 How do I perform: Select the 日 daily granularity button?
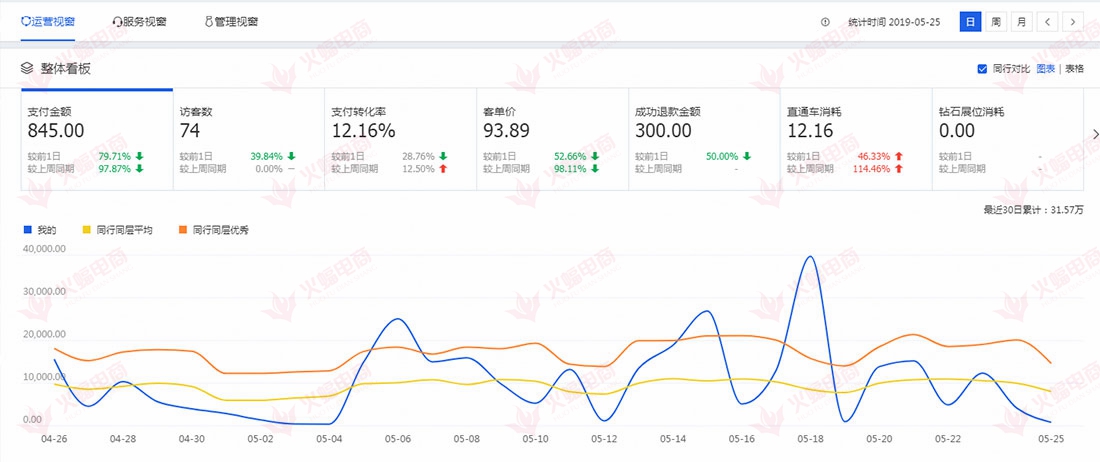pyautogui.click(x=970, y=21)
